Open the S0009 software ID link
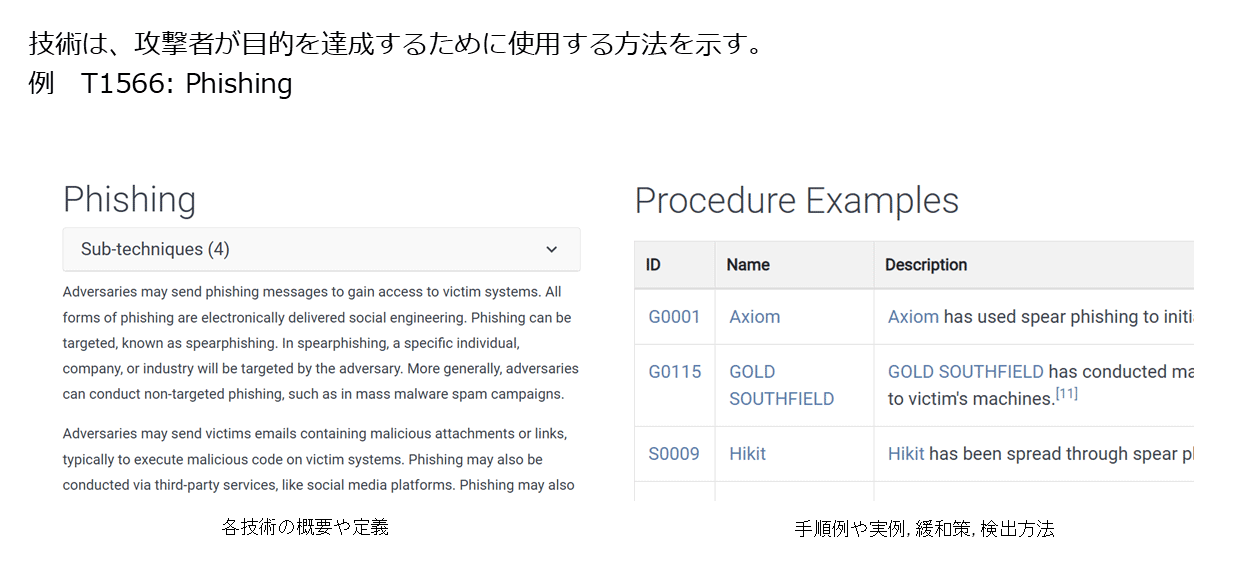 pos(674,454)
